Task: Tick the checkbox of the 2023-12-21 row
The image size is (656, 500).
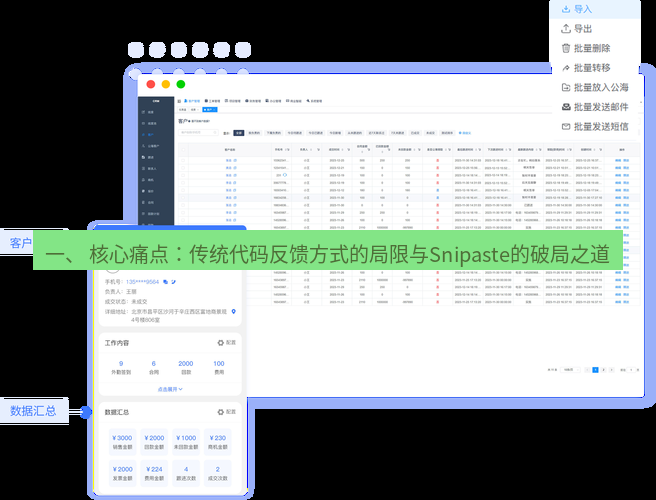Action: click(183, 168)
